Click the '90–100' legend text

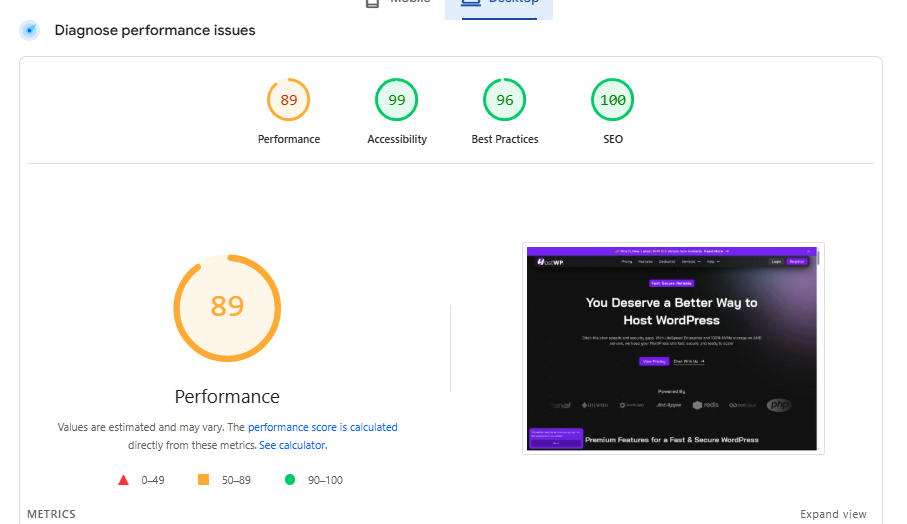coord(325,480)
